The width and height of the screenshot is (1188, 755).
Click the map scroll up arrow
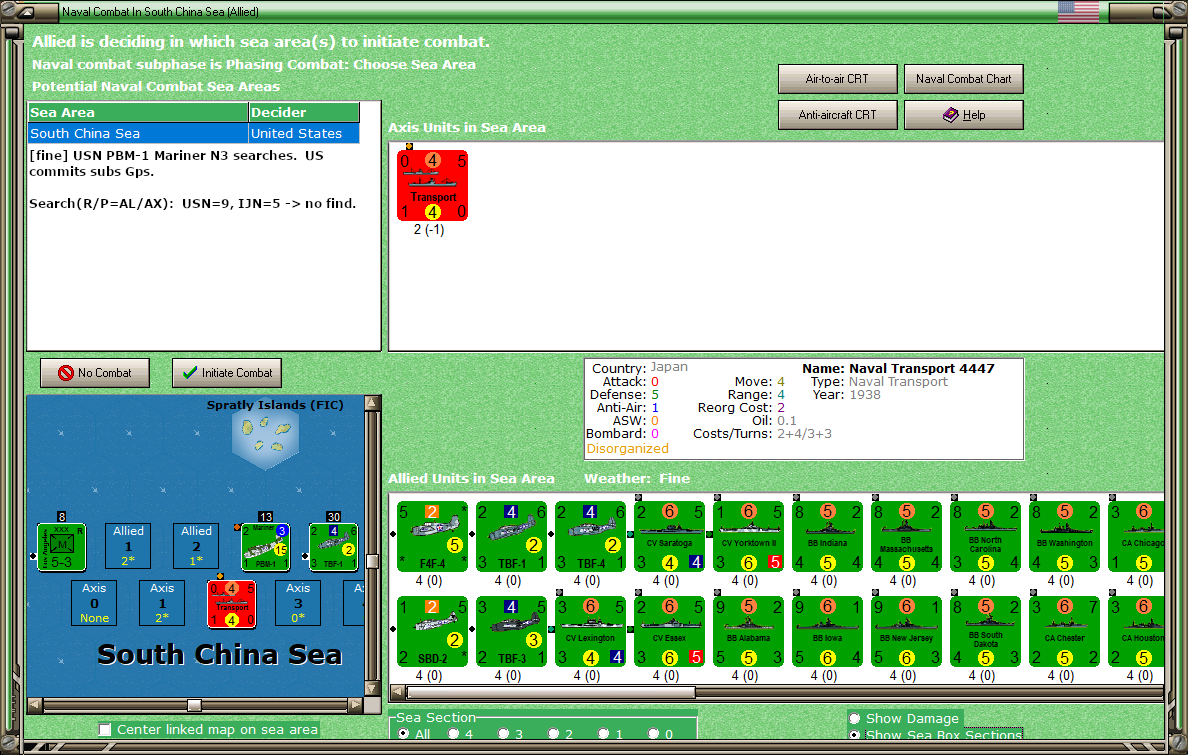(372, 403)
